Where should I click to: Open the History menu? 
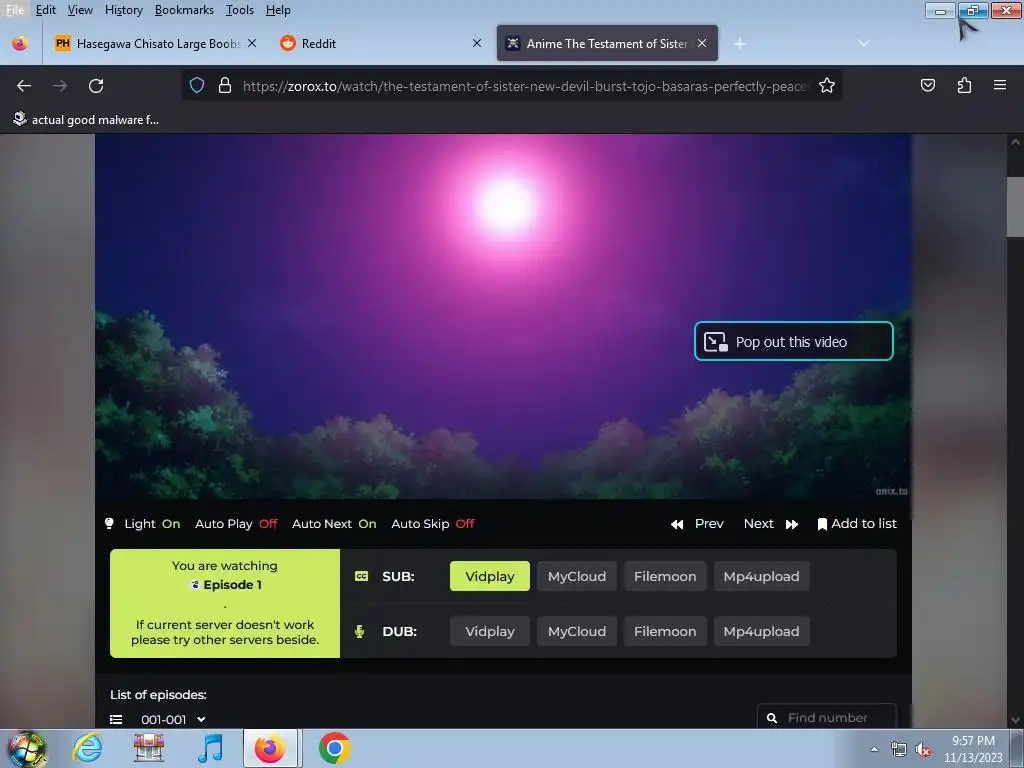(x=123, y=10)
